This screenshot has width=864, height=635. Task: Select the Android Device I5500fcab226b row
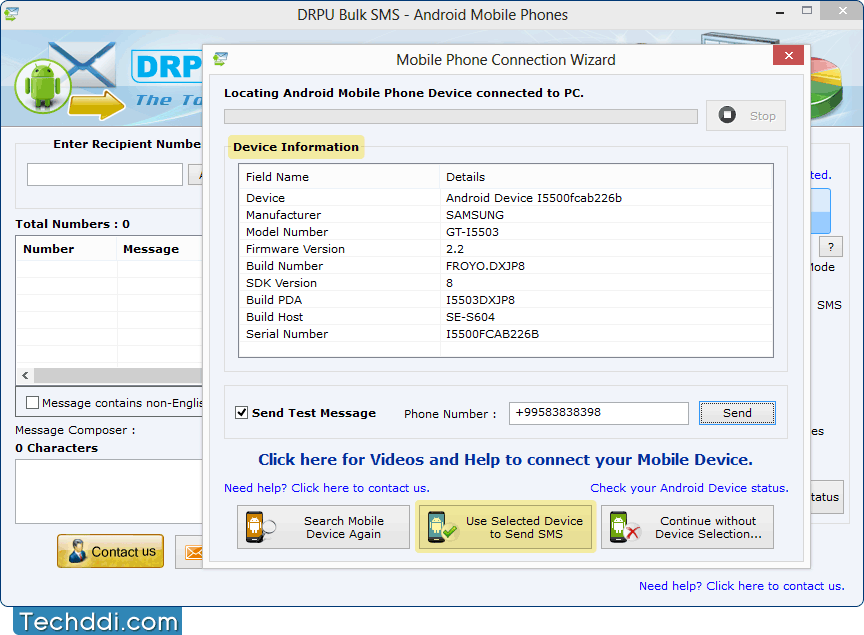505,198
